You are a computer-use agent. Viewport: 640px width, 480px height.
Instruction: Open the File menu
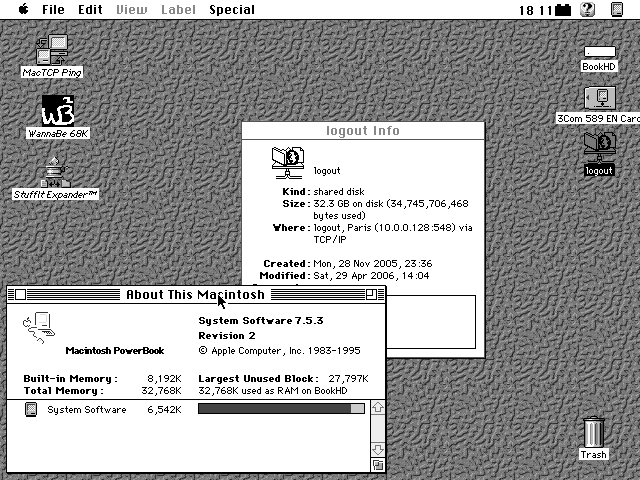(53, 10)
